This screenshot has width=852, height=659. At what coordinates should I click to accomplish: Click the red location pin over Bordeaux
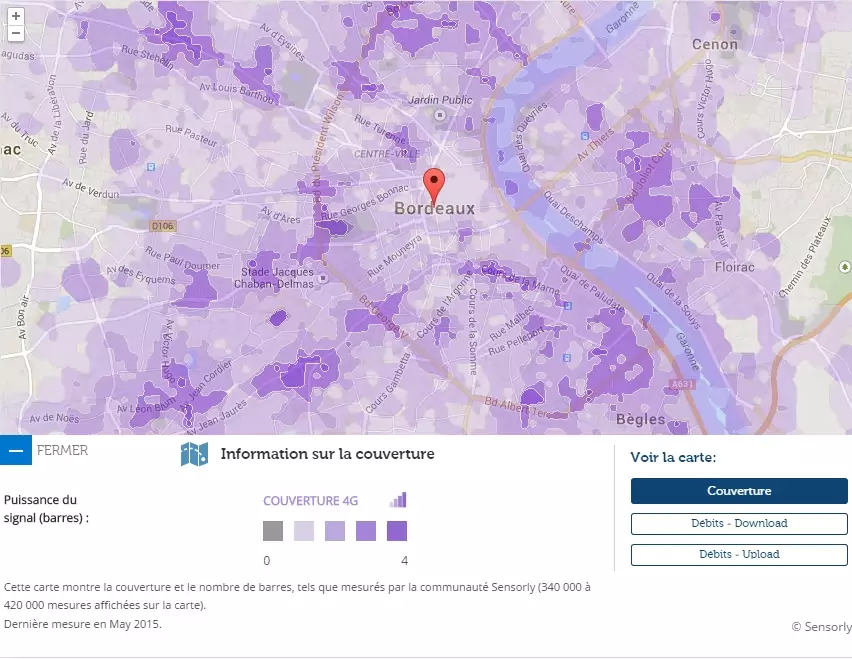click(434, 186)
